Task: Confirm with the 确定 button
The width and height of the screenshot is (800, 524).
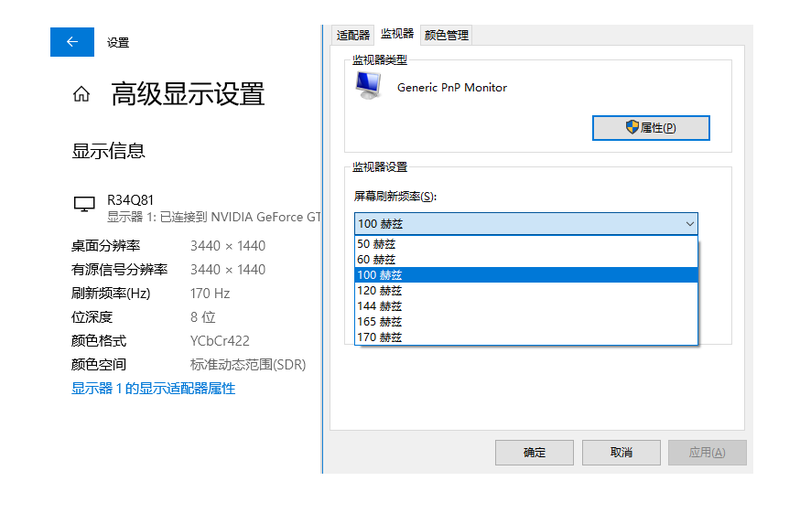Action: [534, 453]
